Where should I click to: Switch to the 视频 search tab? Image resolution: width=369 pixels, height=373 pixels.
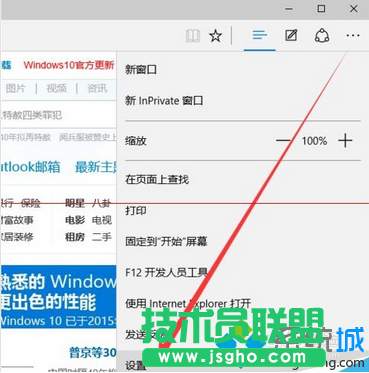tap(56, 88)
